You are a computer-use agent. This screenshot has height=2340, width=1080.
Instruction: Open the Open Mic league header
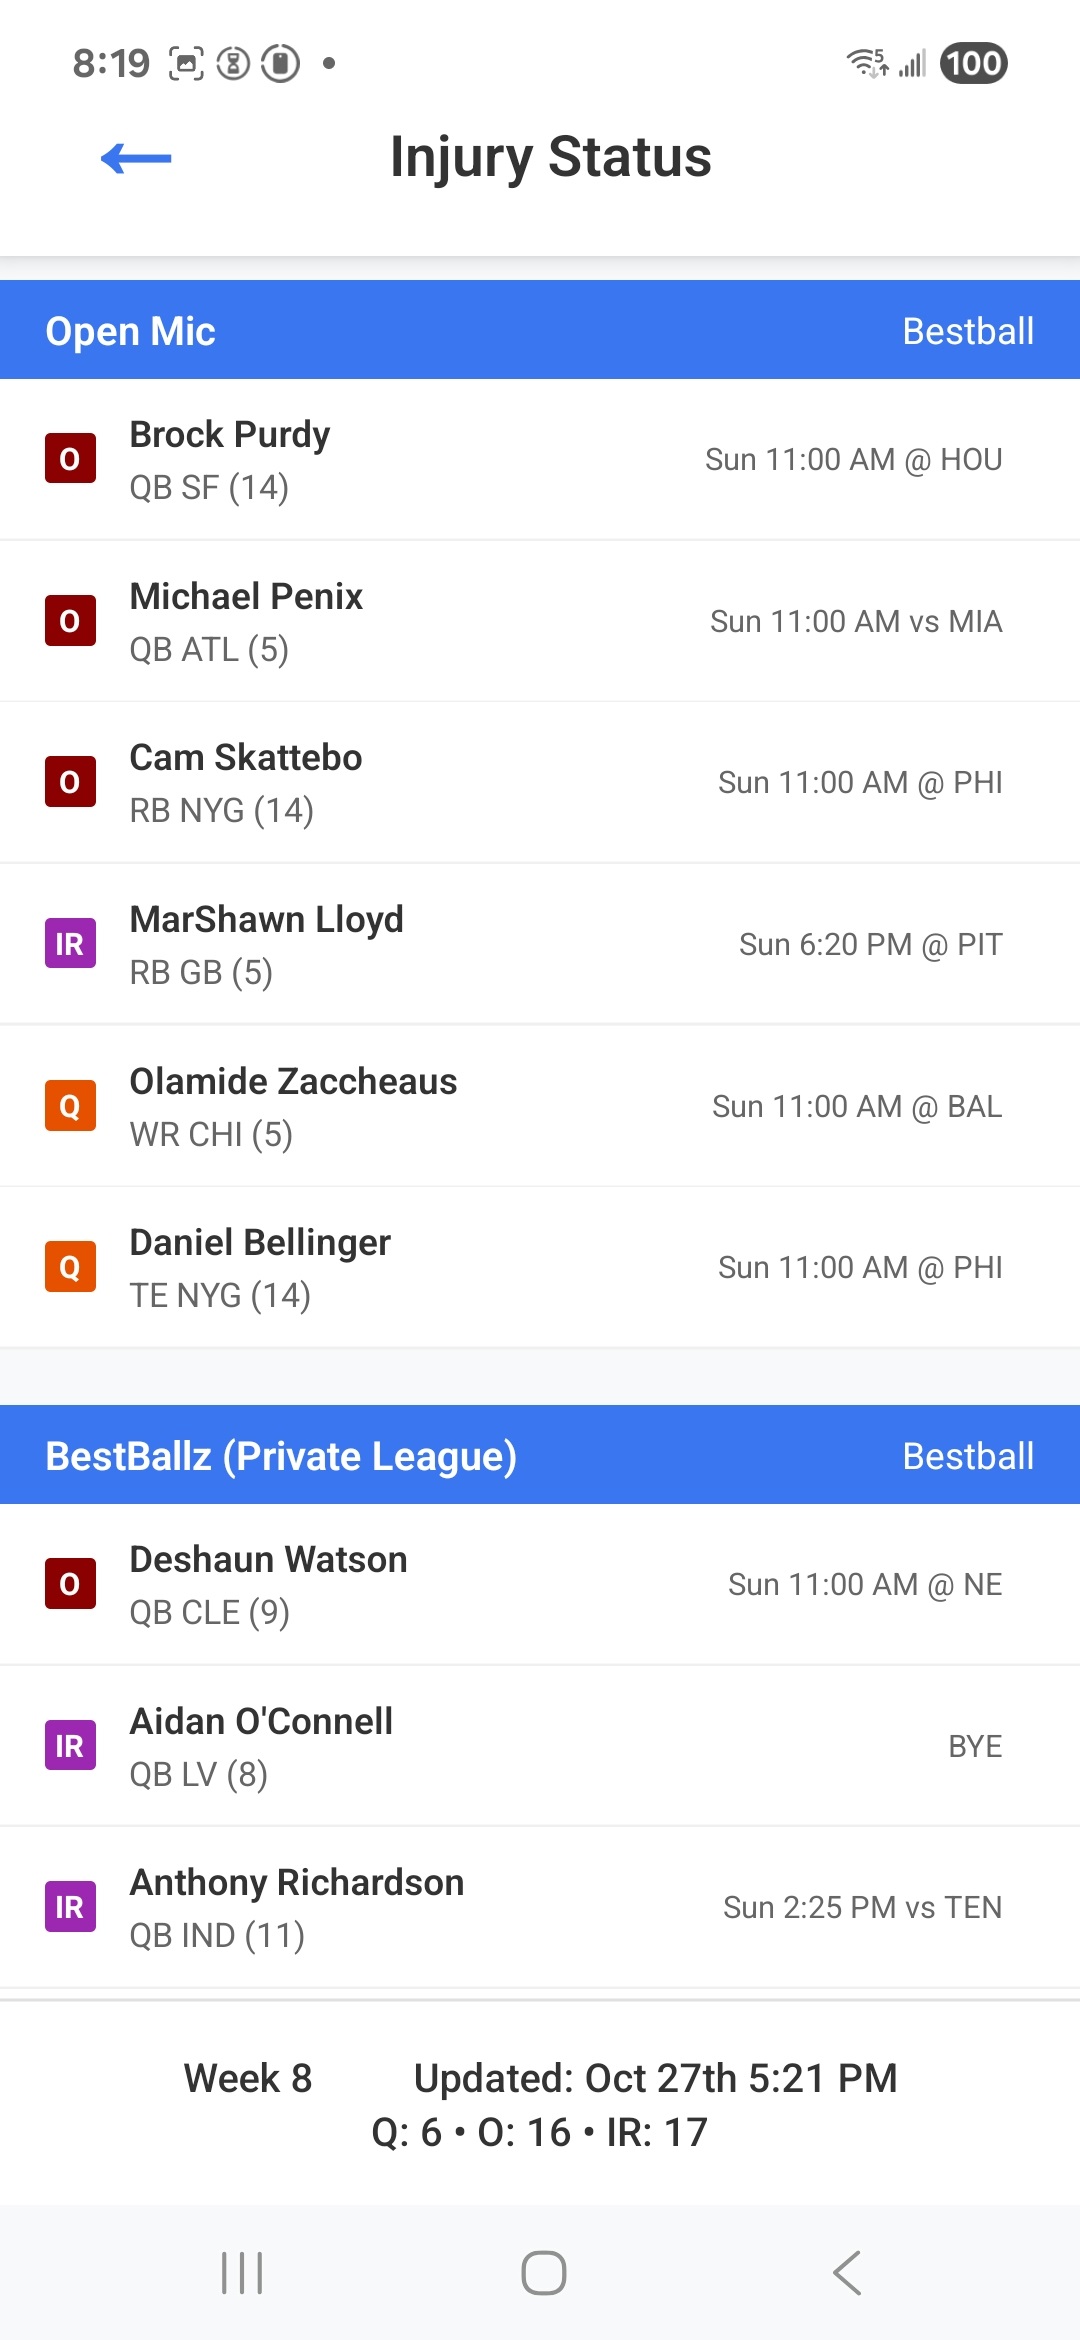pos(131,331)
